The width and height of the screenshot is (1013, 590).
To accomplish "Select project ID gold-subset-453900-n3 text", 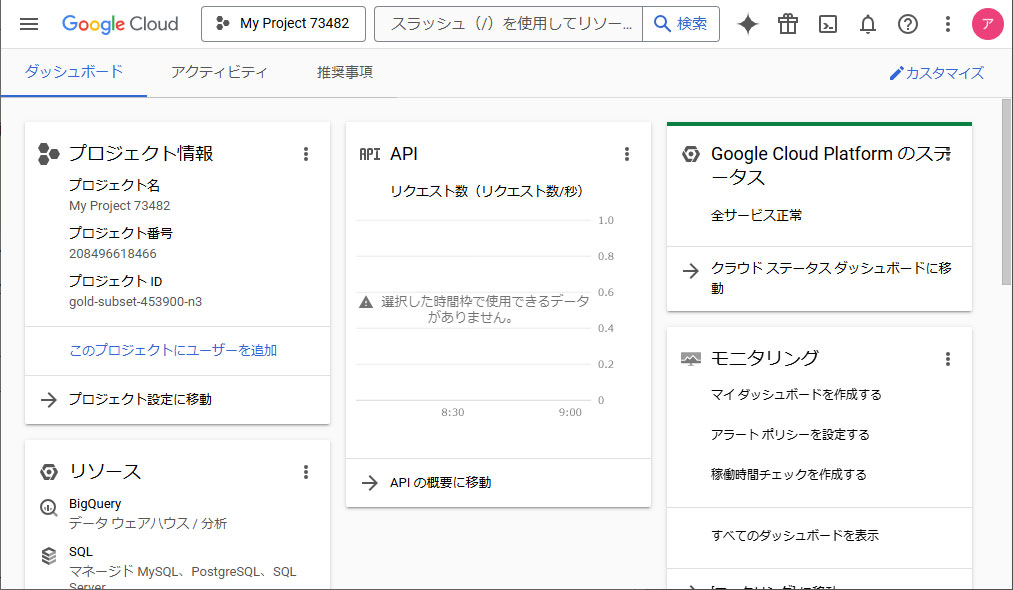I will 136,302.
